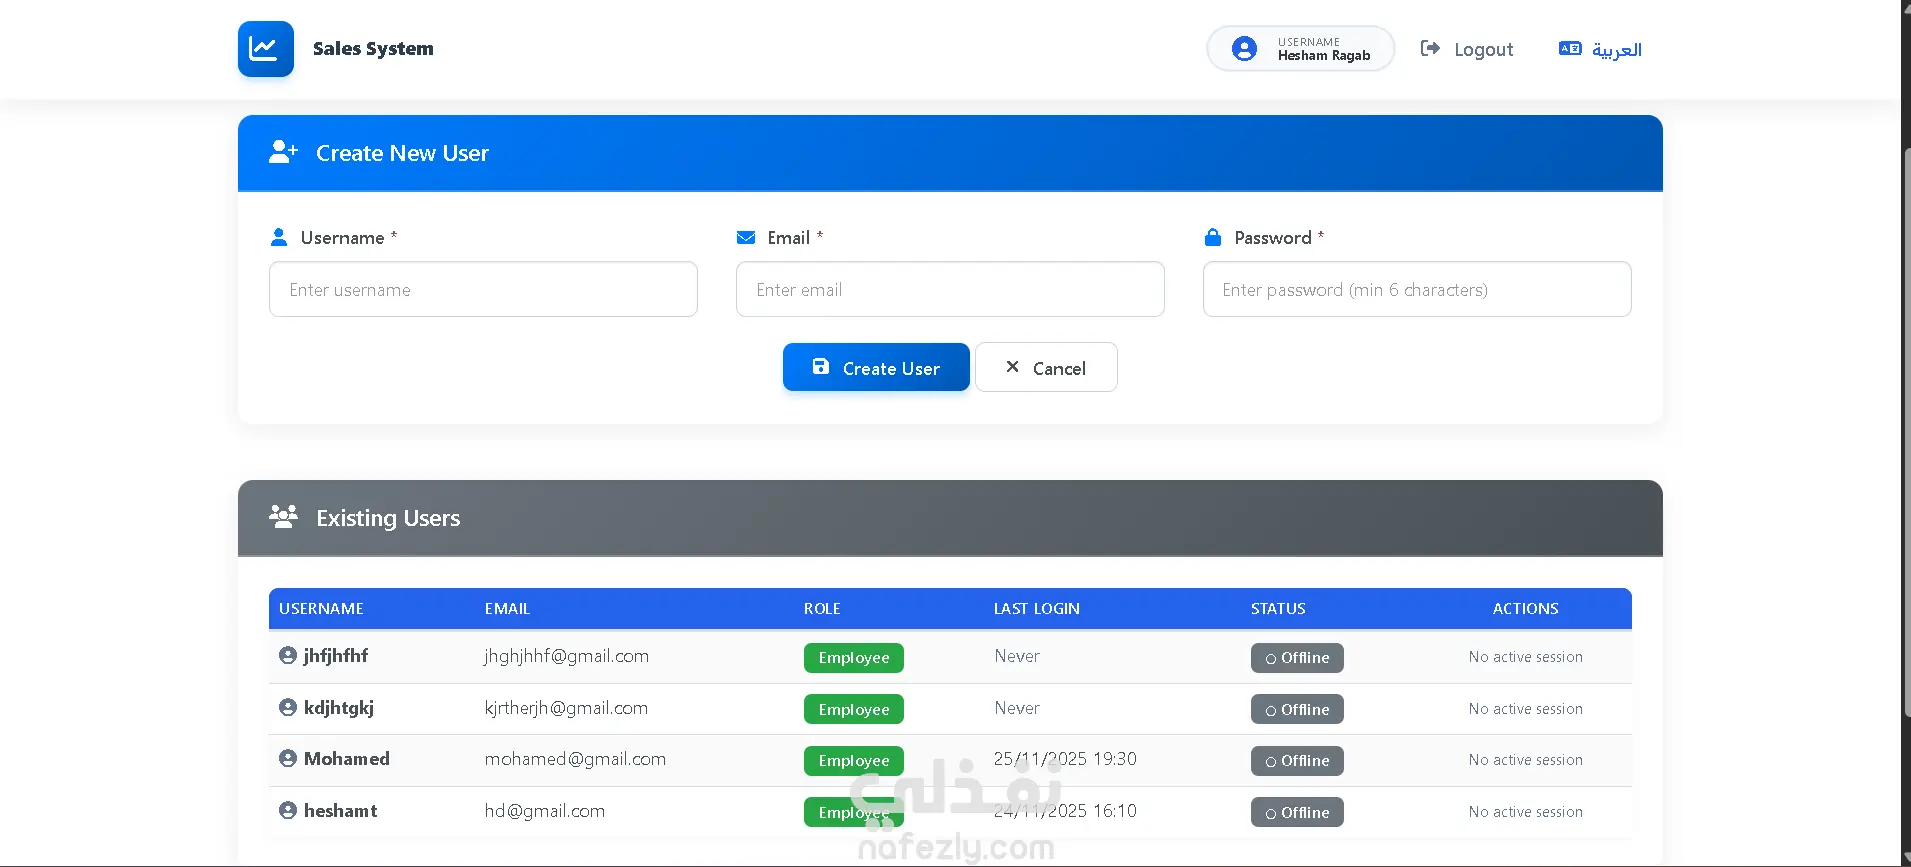Click the avatar icon for user jhfjhfhf

288,655
